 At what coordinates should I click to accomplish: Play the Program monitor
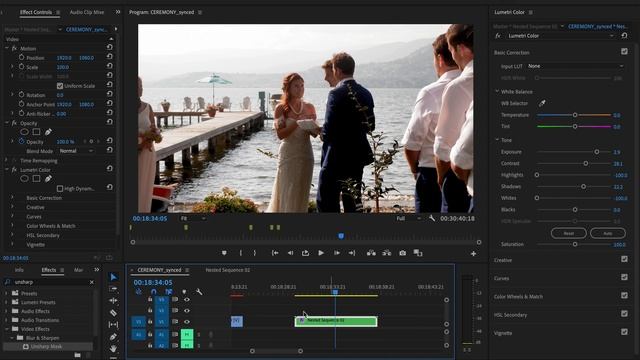pyautogui.click(x=321, y=253)
